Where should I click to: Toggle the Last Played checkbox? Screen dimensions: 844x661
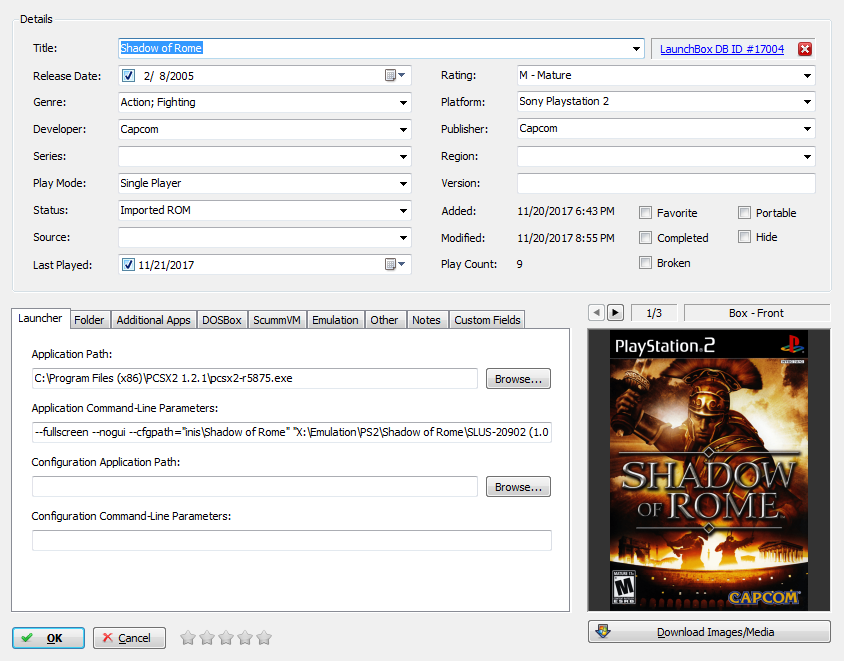(128, 264)
